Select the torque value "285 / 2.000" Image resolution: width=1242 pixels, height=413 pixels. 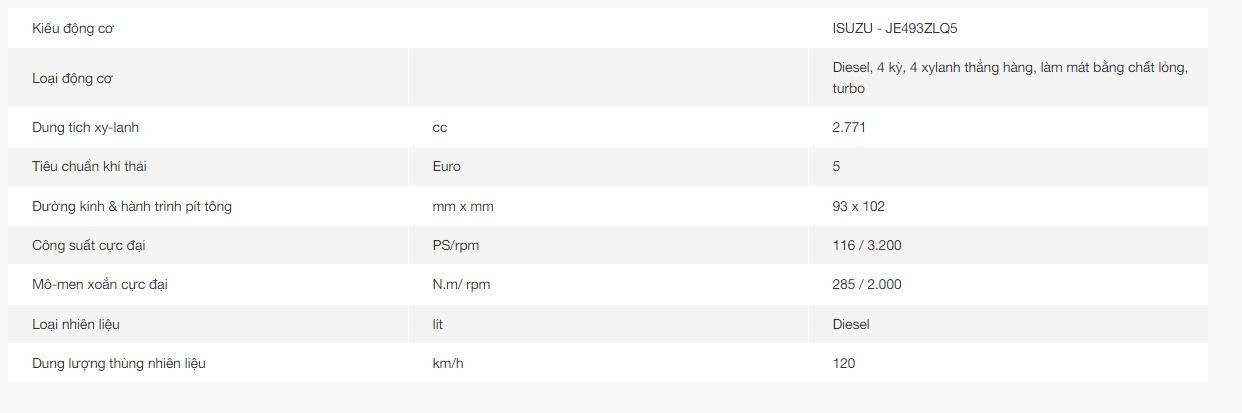pyautogui.click(x=867, y=285)
